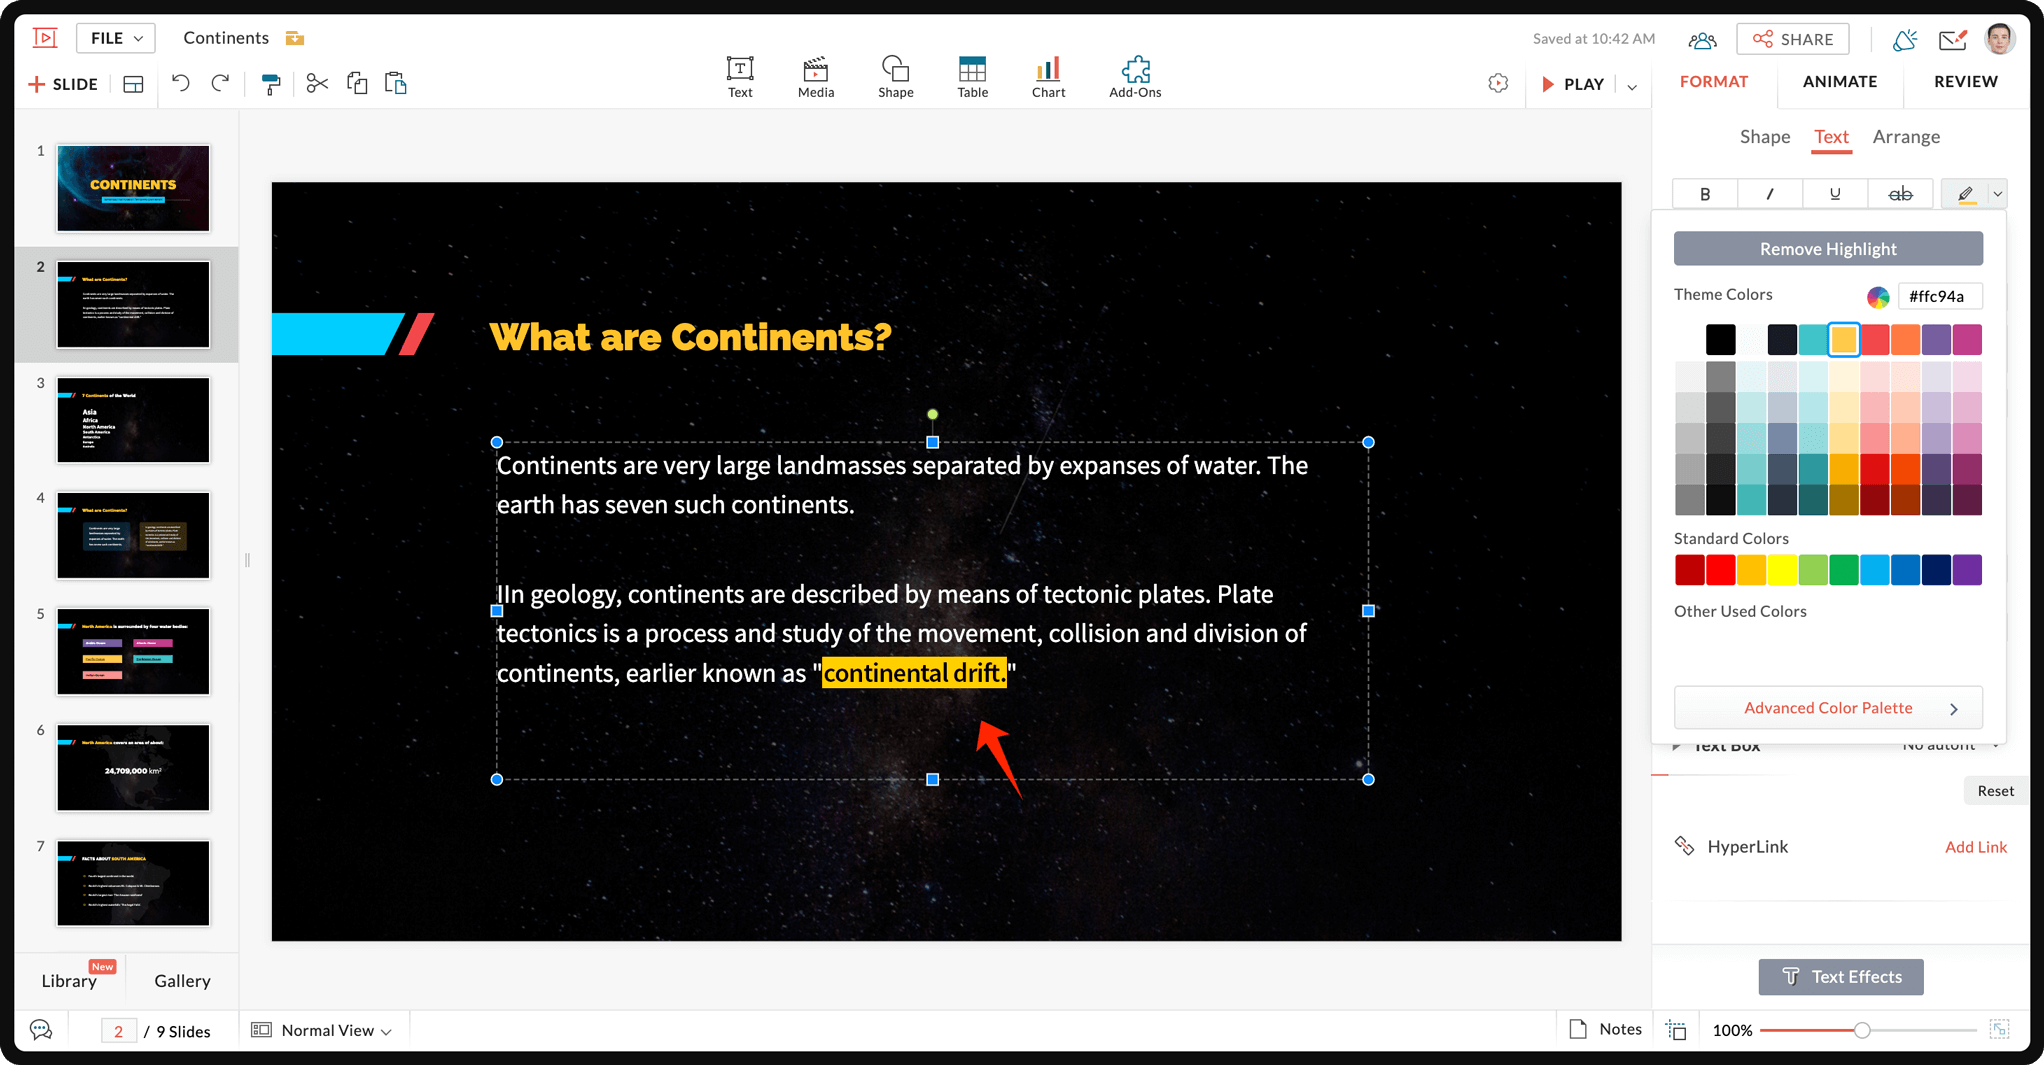This screenshot has height=1065, width=2044.
Task: Click the fit-to-screen icon
Action: [2000, 1030]
